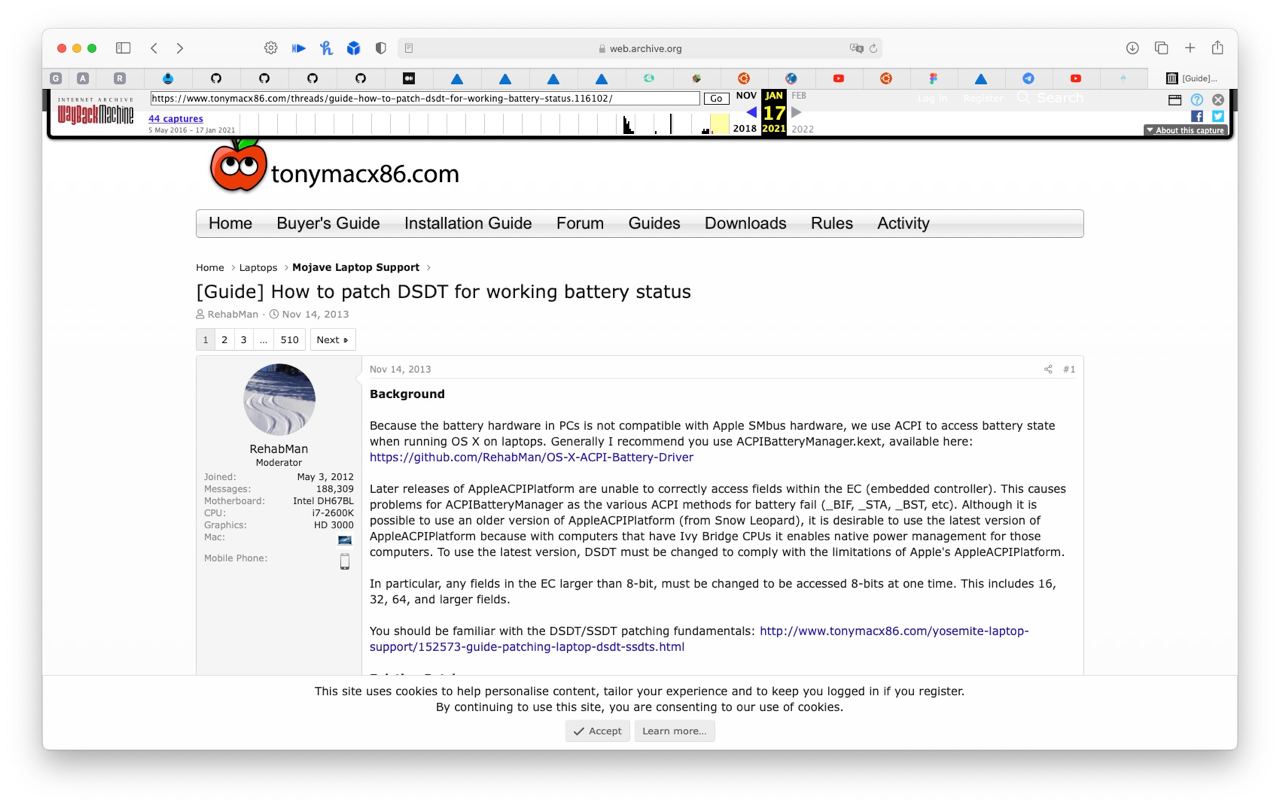Open the Downloads menu item
Image resolution: width=1280 pixels, height=806 pixels.
point(745,223)
